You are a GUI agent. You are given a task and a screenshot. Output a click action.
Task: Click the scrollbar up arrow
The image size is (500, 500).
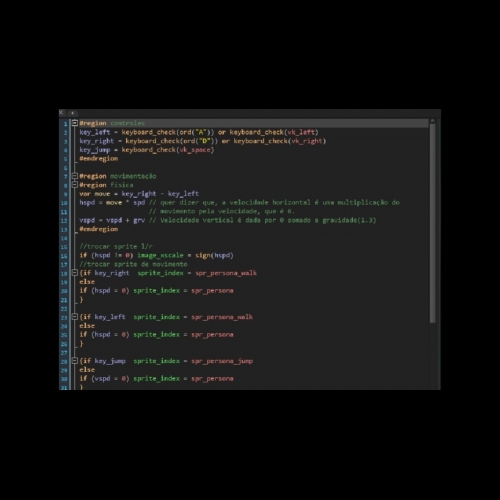click(432, 121)
